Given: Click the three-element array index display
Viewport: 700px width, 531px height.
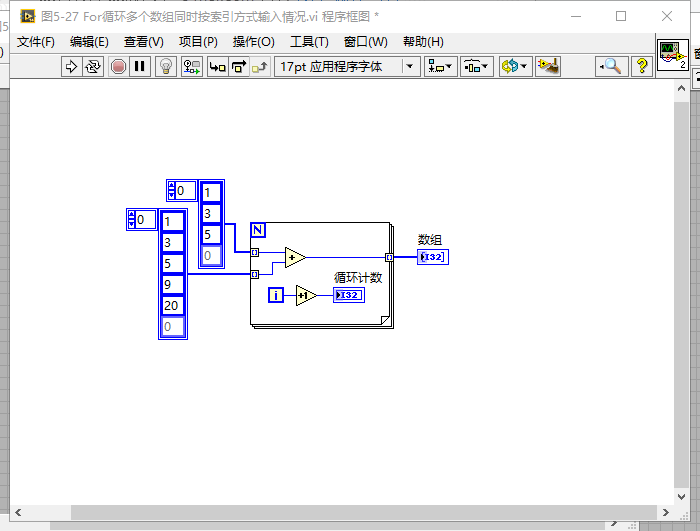Looking at the screenshot, I should point(182,191).
